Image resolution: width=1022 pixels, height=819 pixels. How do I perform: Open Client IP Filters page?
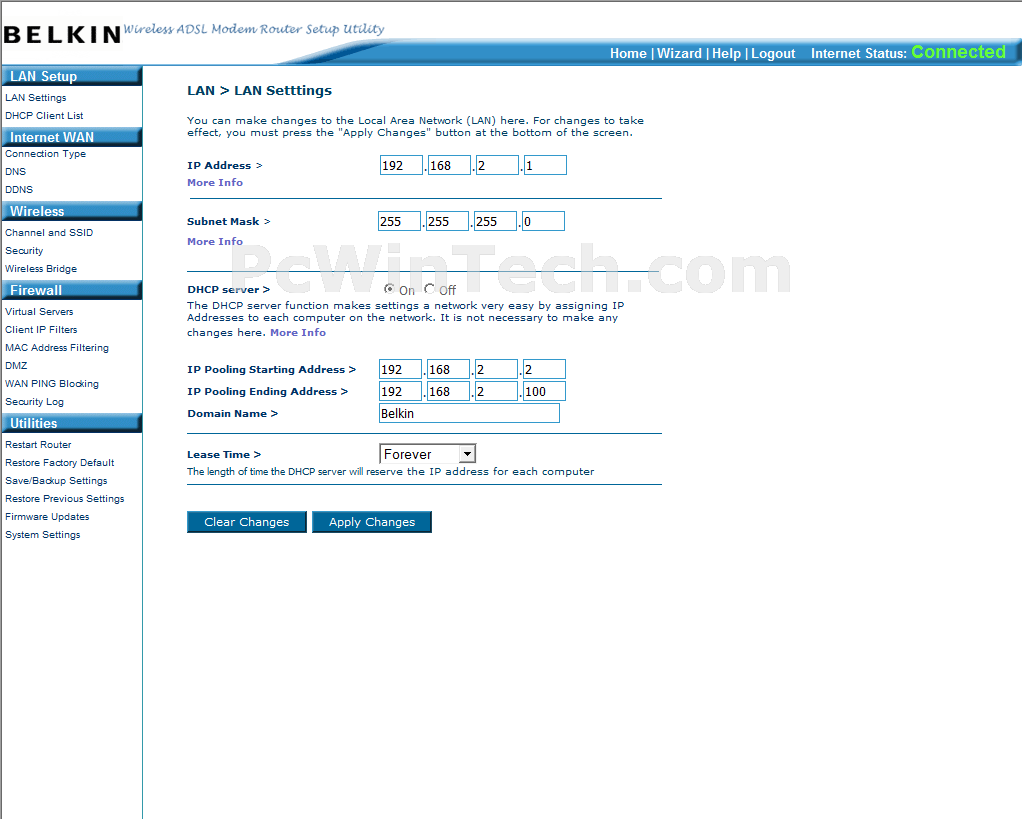point(41,330)
